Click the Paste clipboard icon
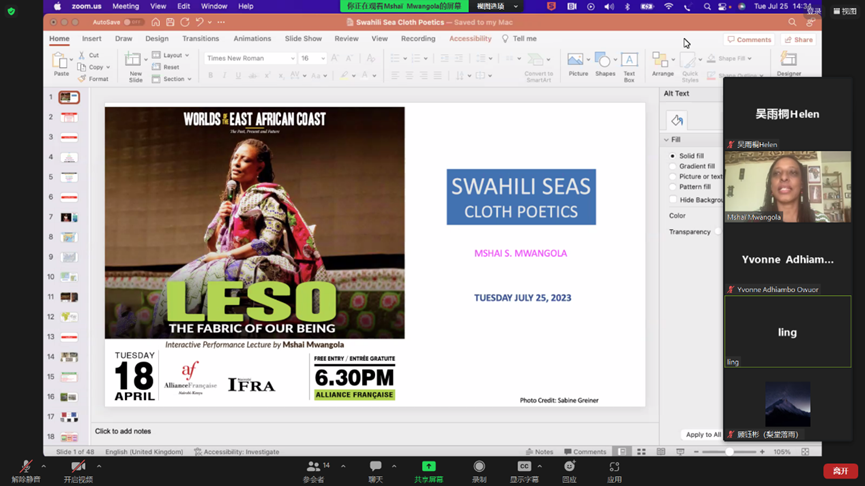Image resolution: width=865 pixels, height=486 pixels. [62, 62]
